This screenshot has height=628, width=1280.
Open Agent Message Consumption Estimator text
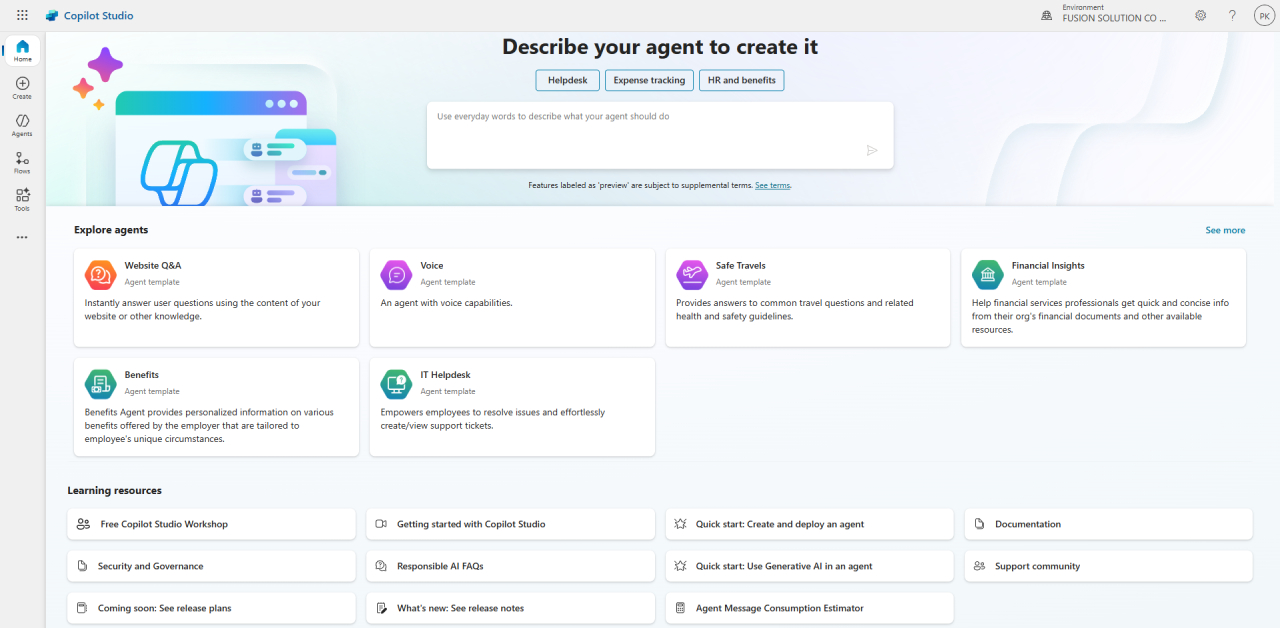click(x=780, y=608)
